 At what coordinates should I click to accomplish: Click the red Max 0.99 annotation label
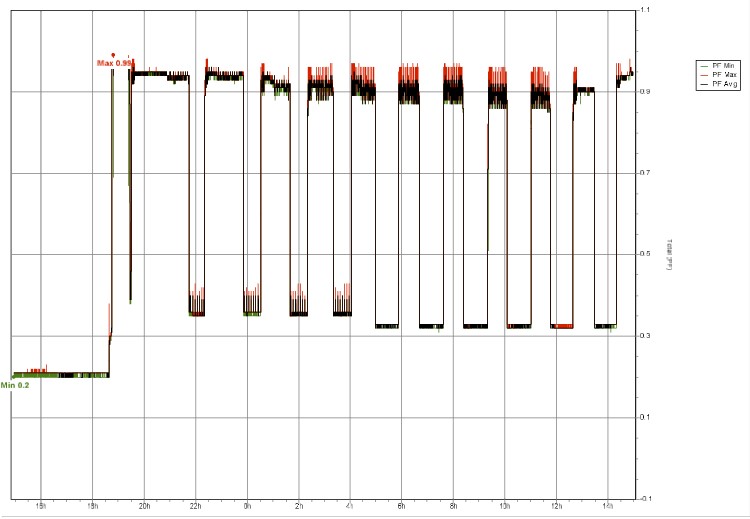point(114,63)
